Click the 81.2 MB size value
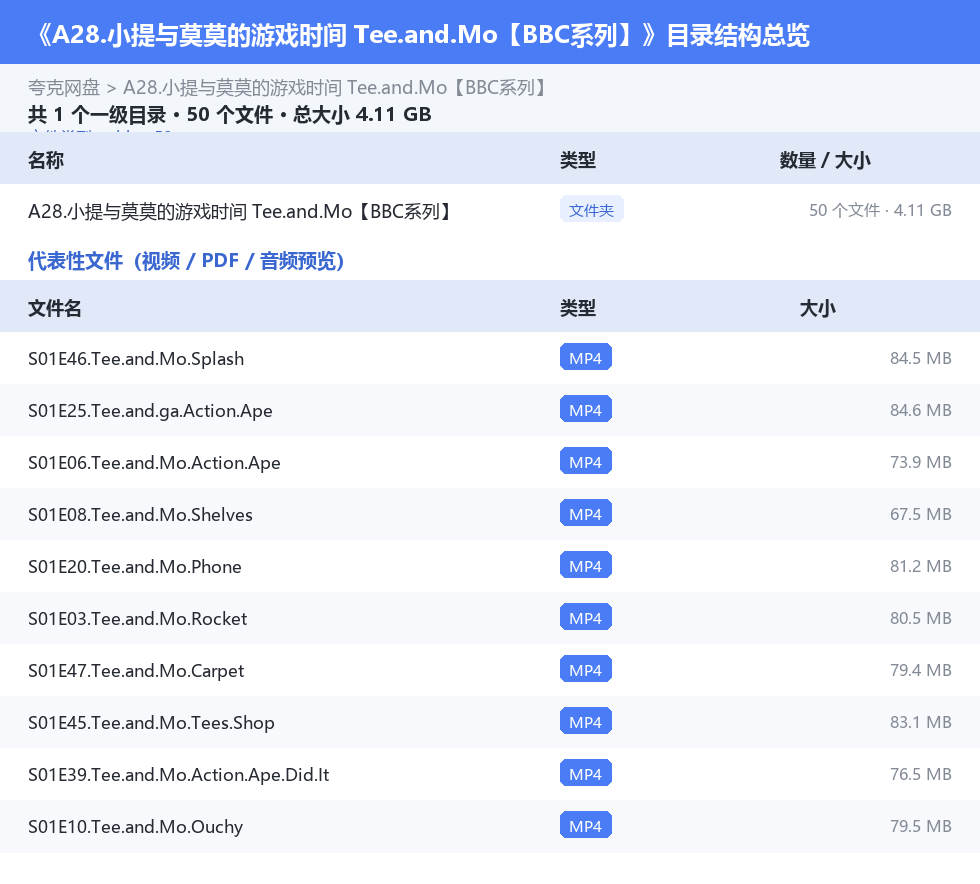This screenshot has width=980, height=884. click(921, 566)
